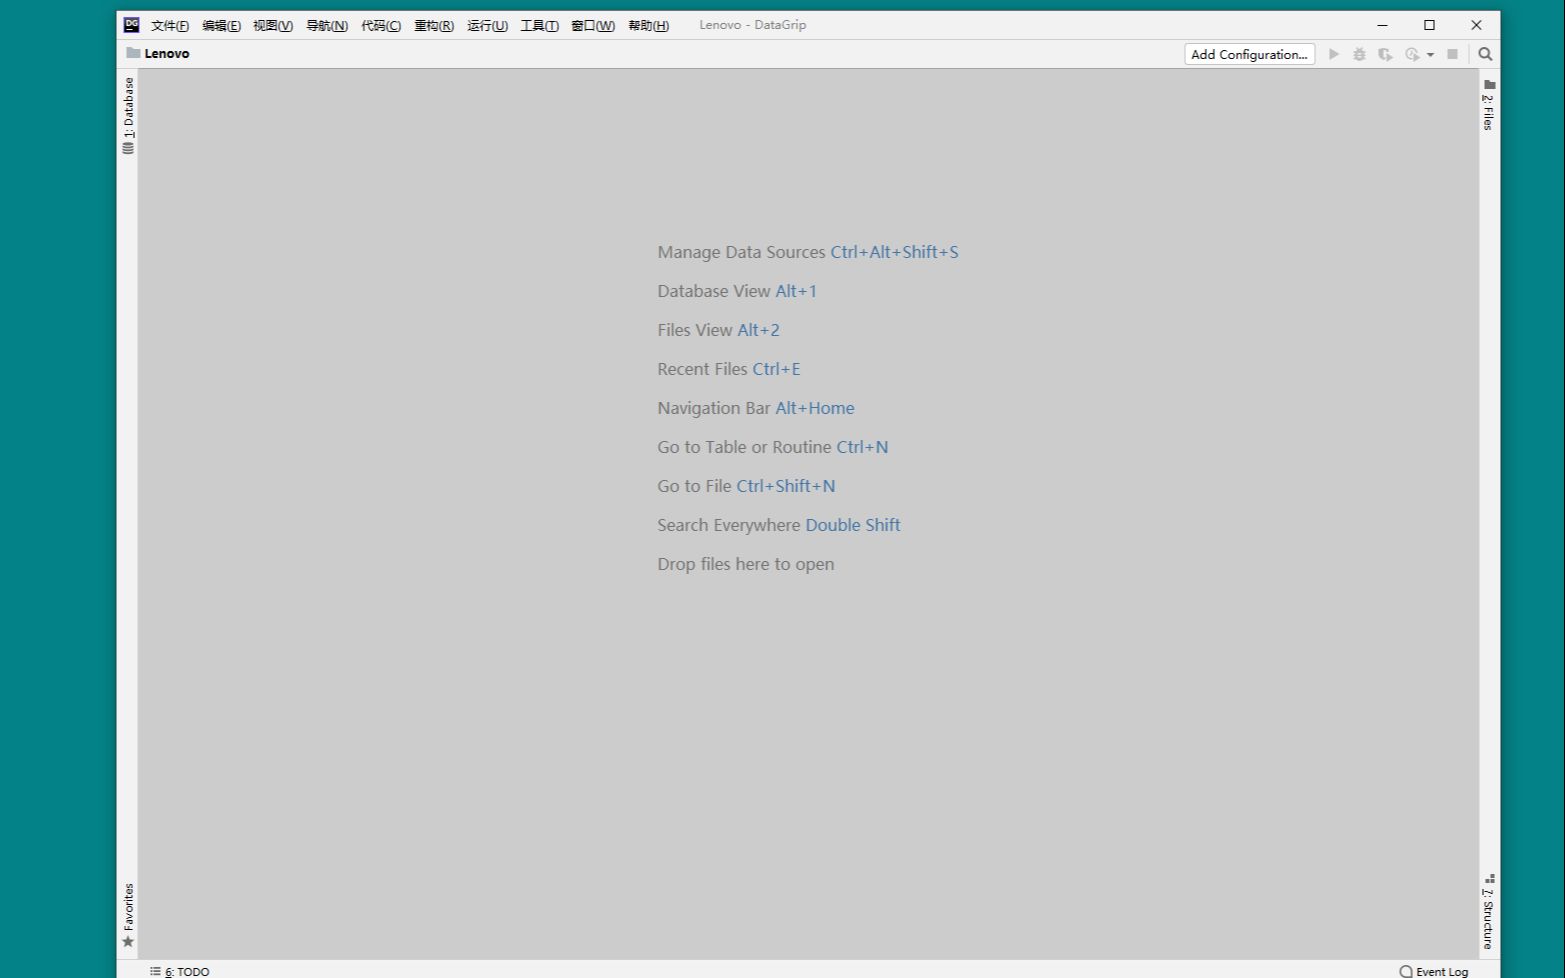Maximize the DataGrip window

point(1429,25)
